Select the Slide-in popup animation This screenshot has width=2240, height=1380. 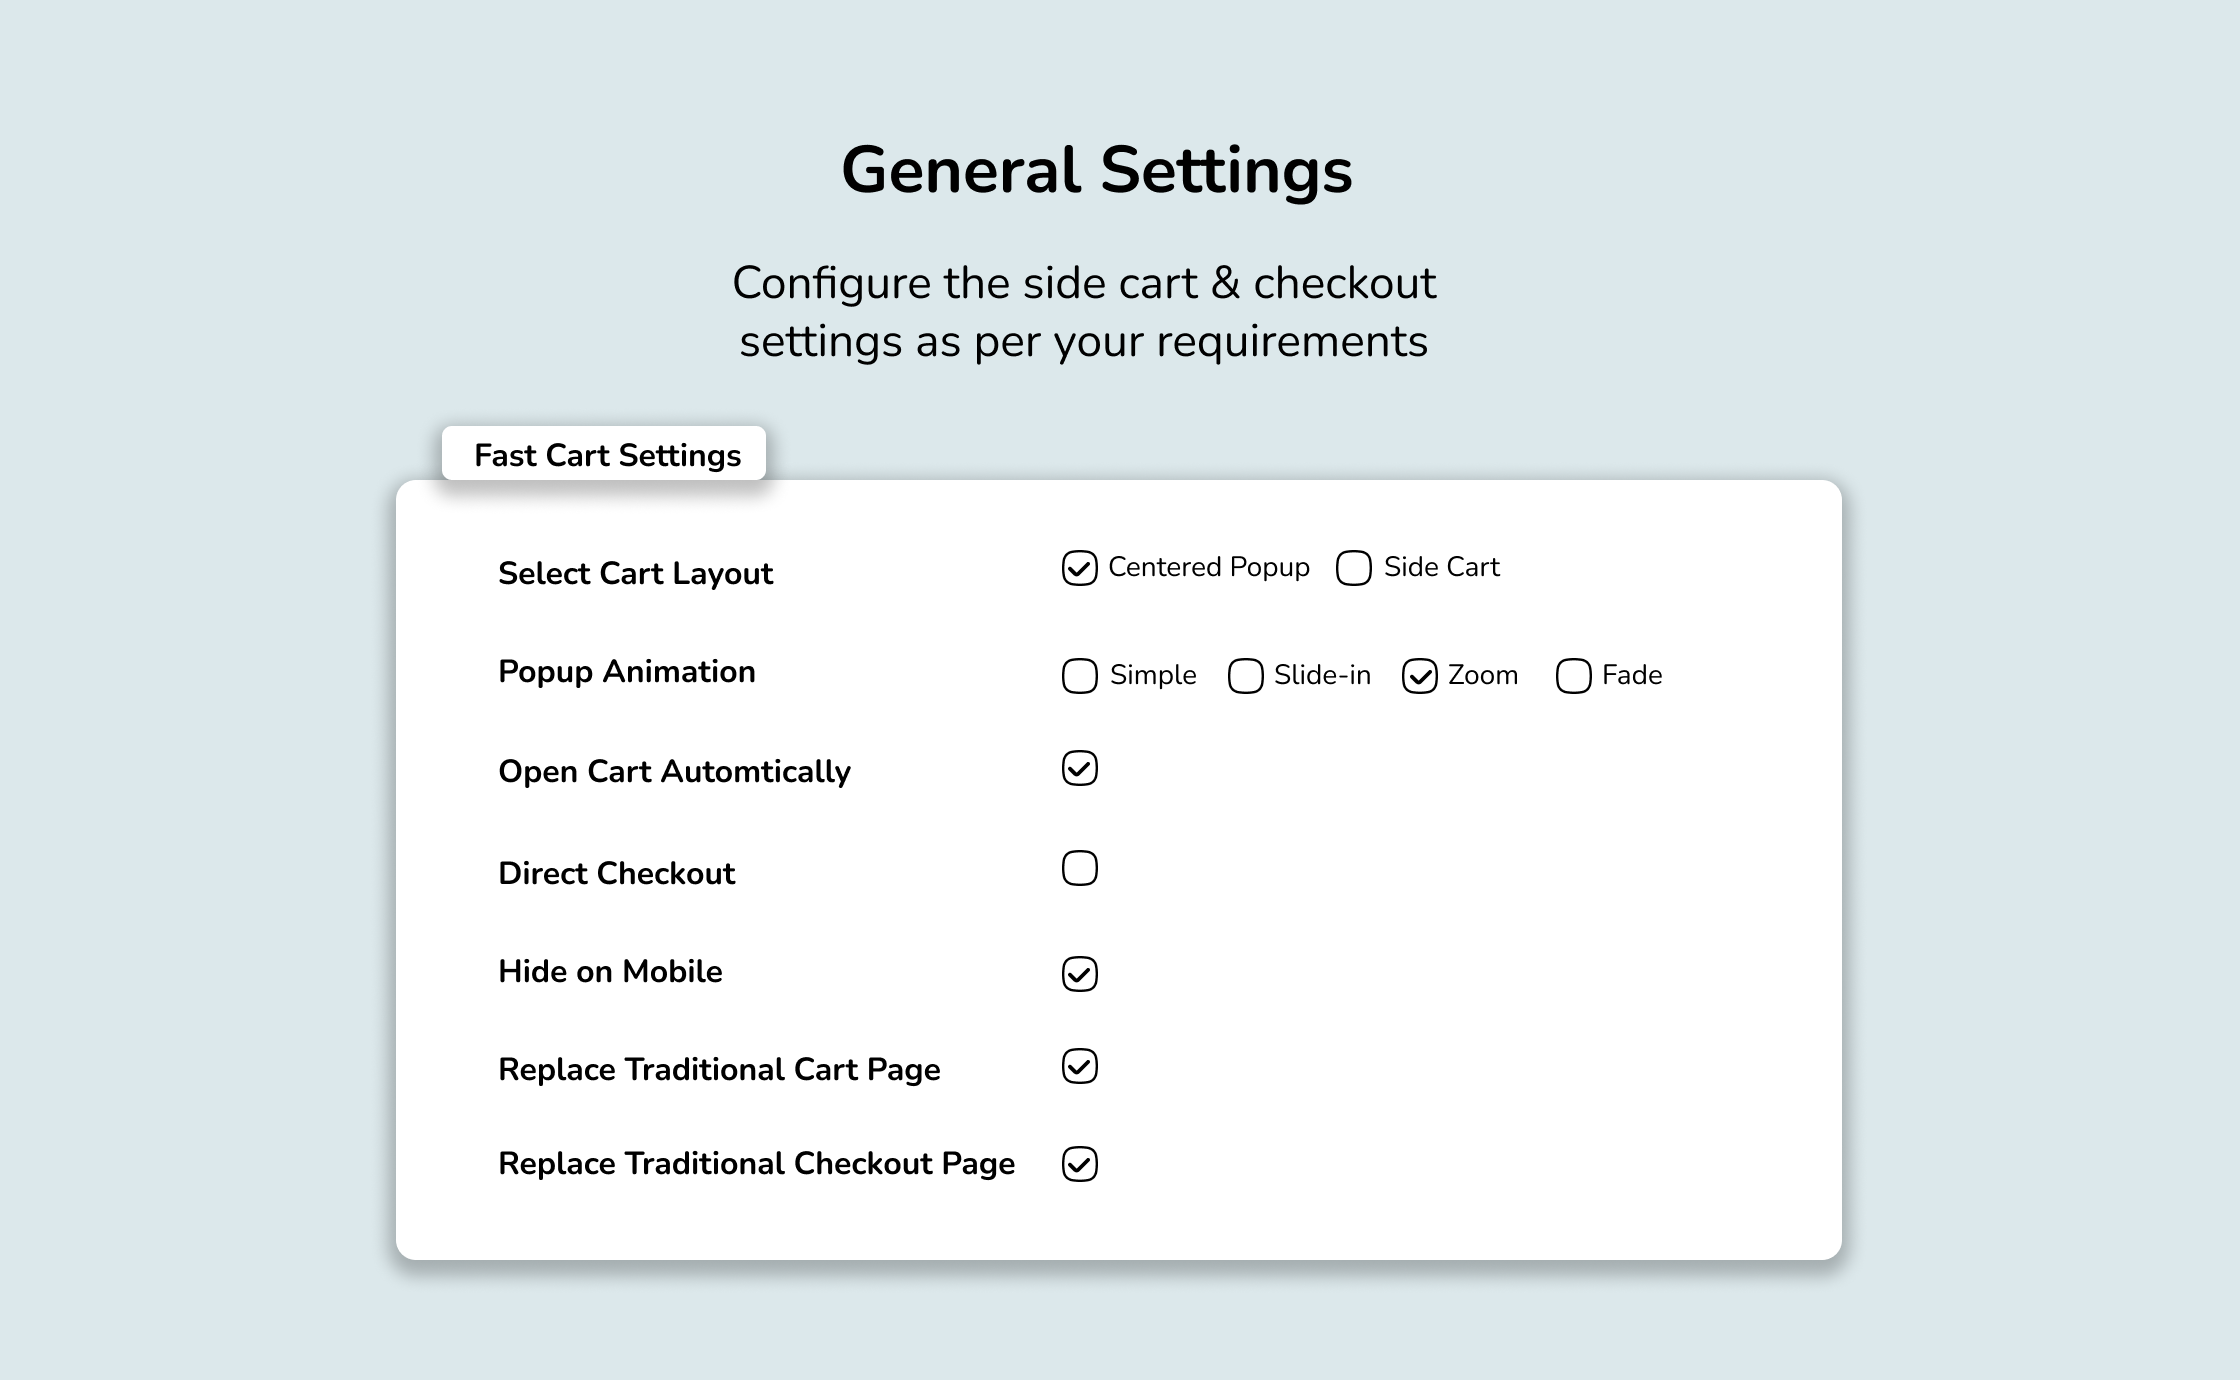click(x=1244, y=676)
